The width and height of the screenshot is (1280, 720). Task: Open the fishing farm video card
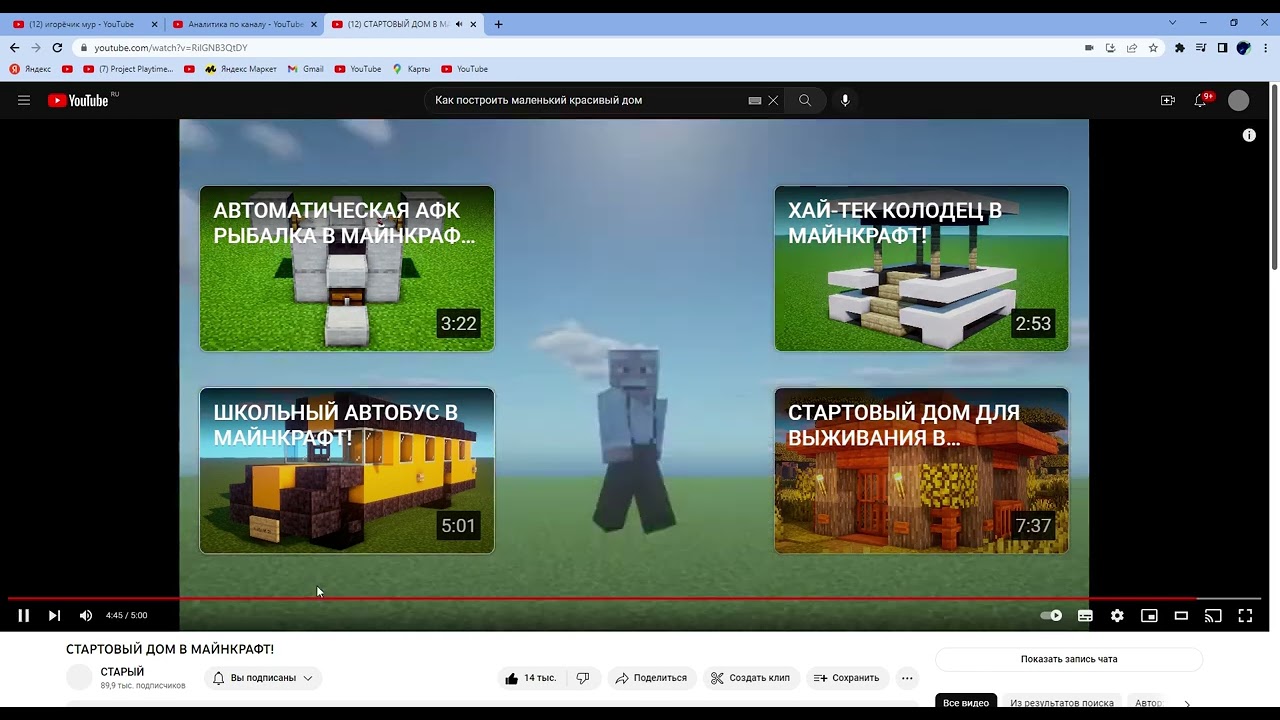[347, 268]
